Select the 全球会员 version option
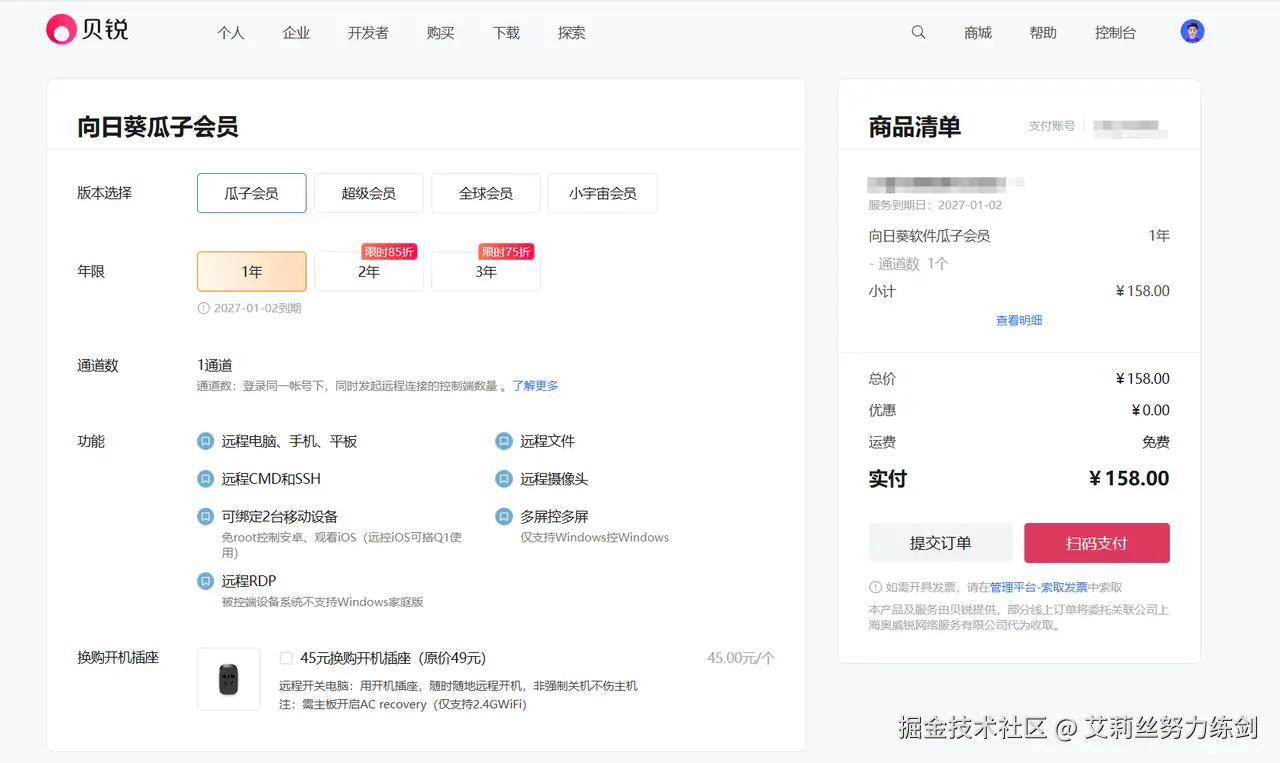1280x763 pixels. pyautogui.click(x=486, y=193)
